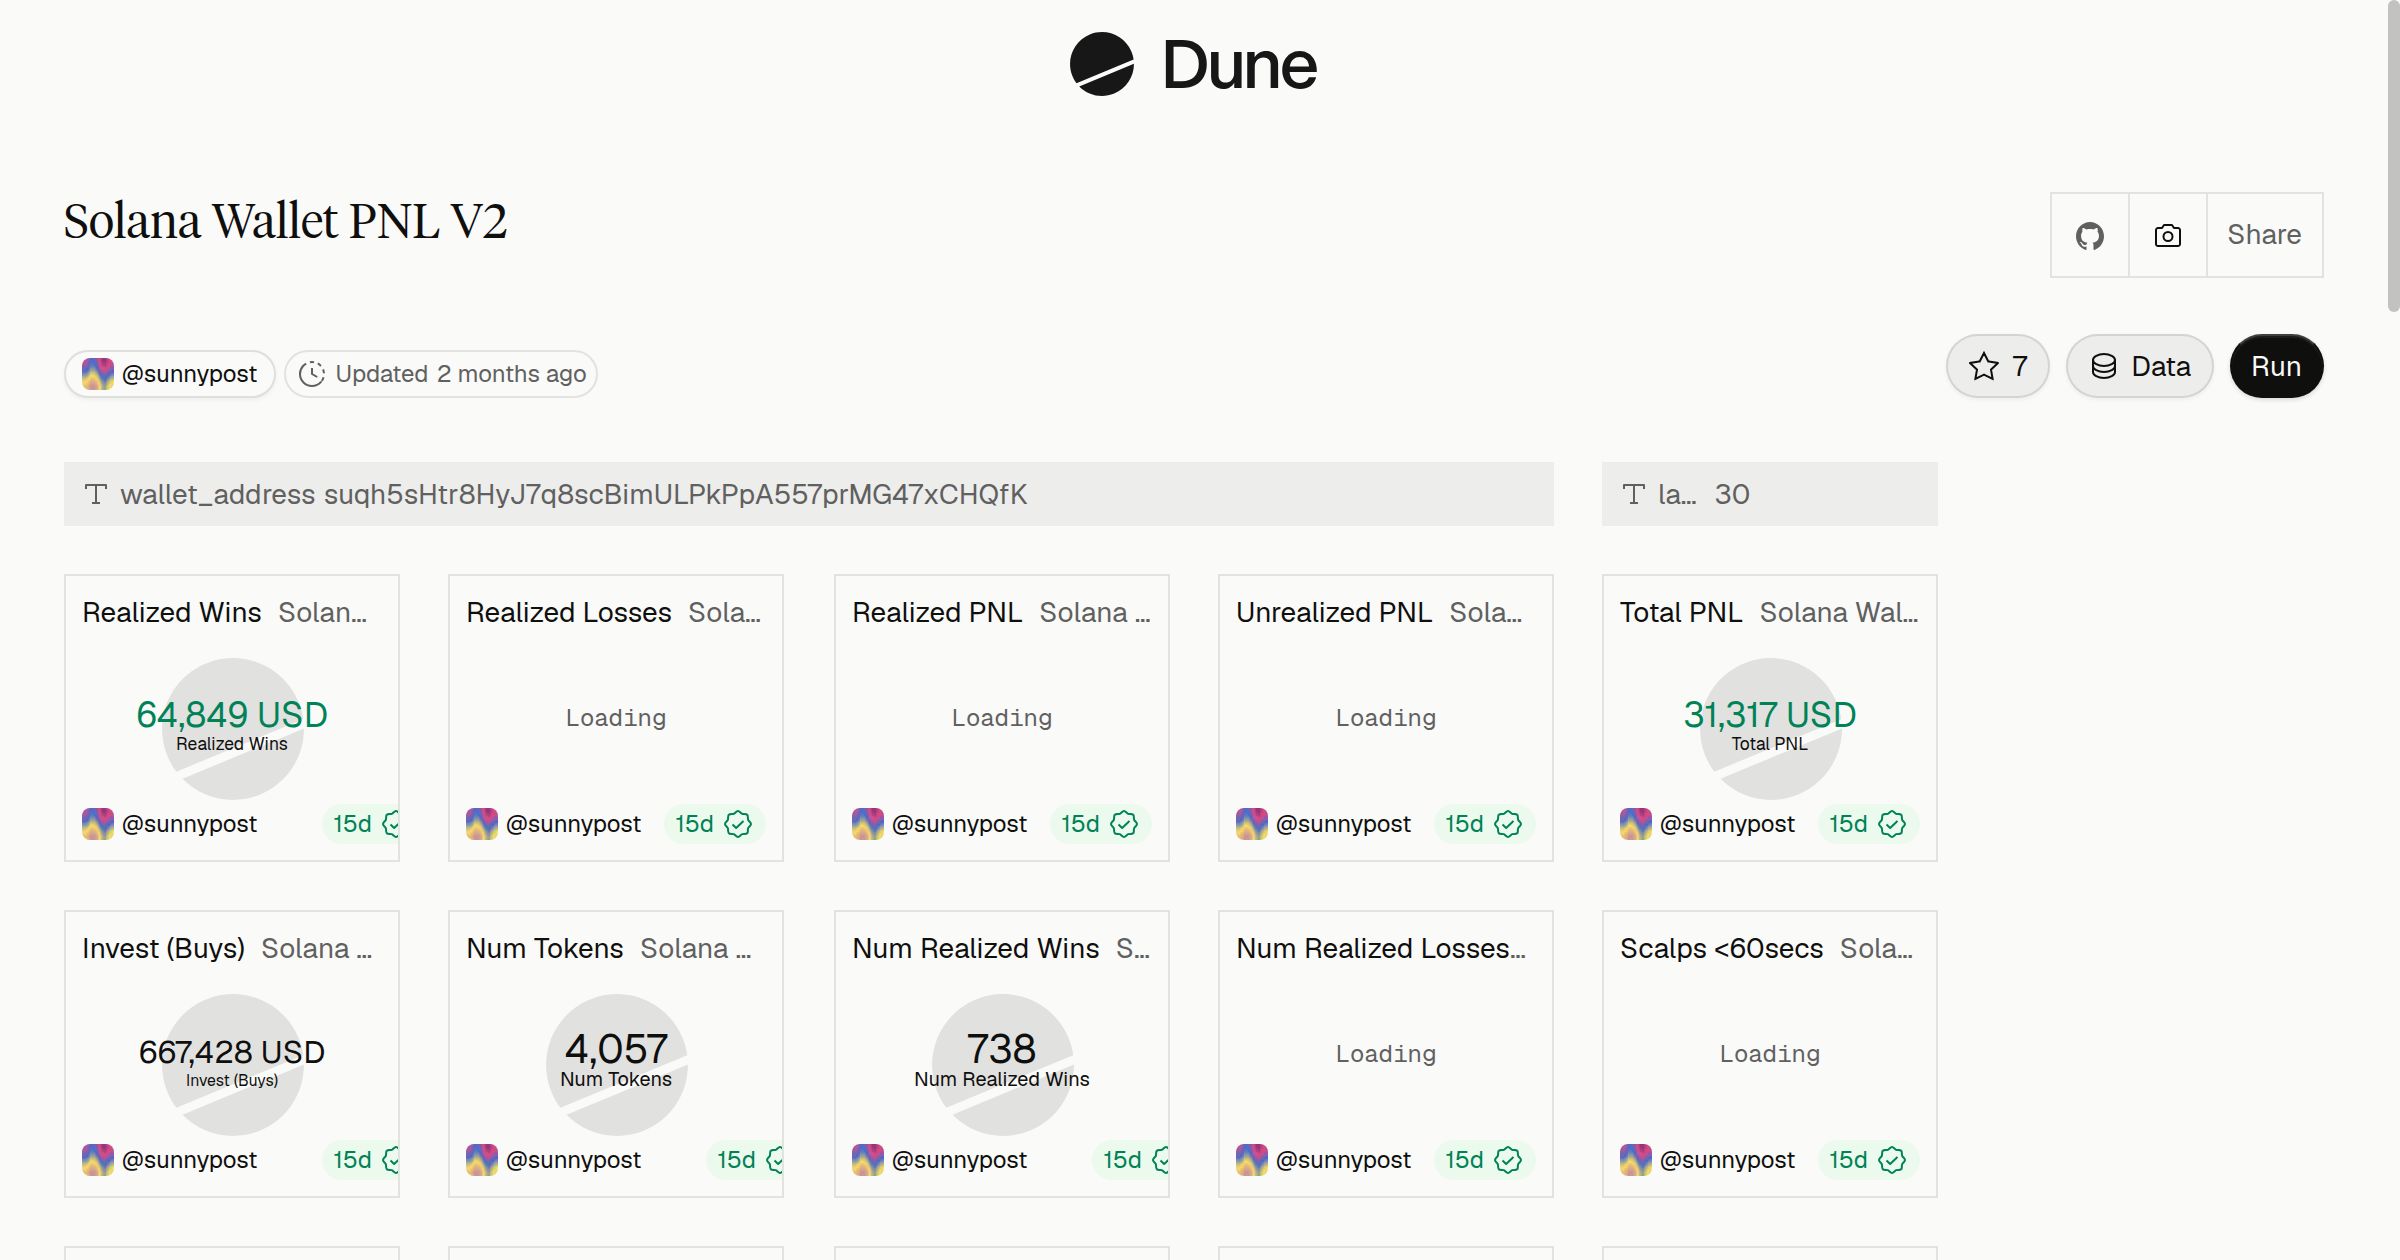Viewport: 2400px width, 1260px height.
Task: Click @sunnypost avatar on Total PNL card
Action: [x=1636, y=824]
